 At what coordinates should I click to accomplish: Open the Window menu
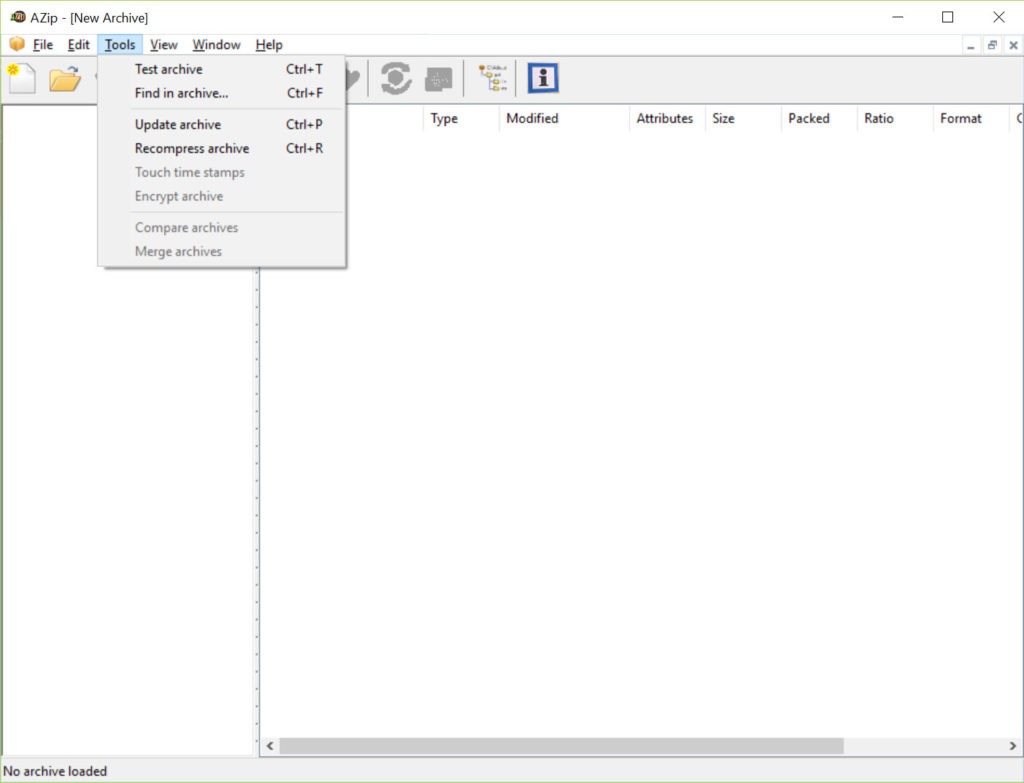[216, 45]
